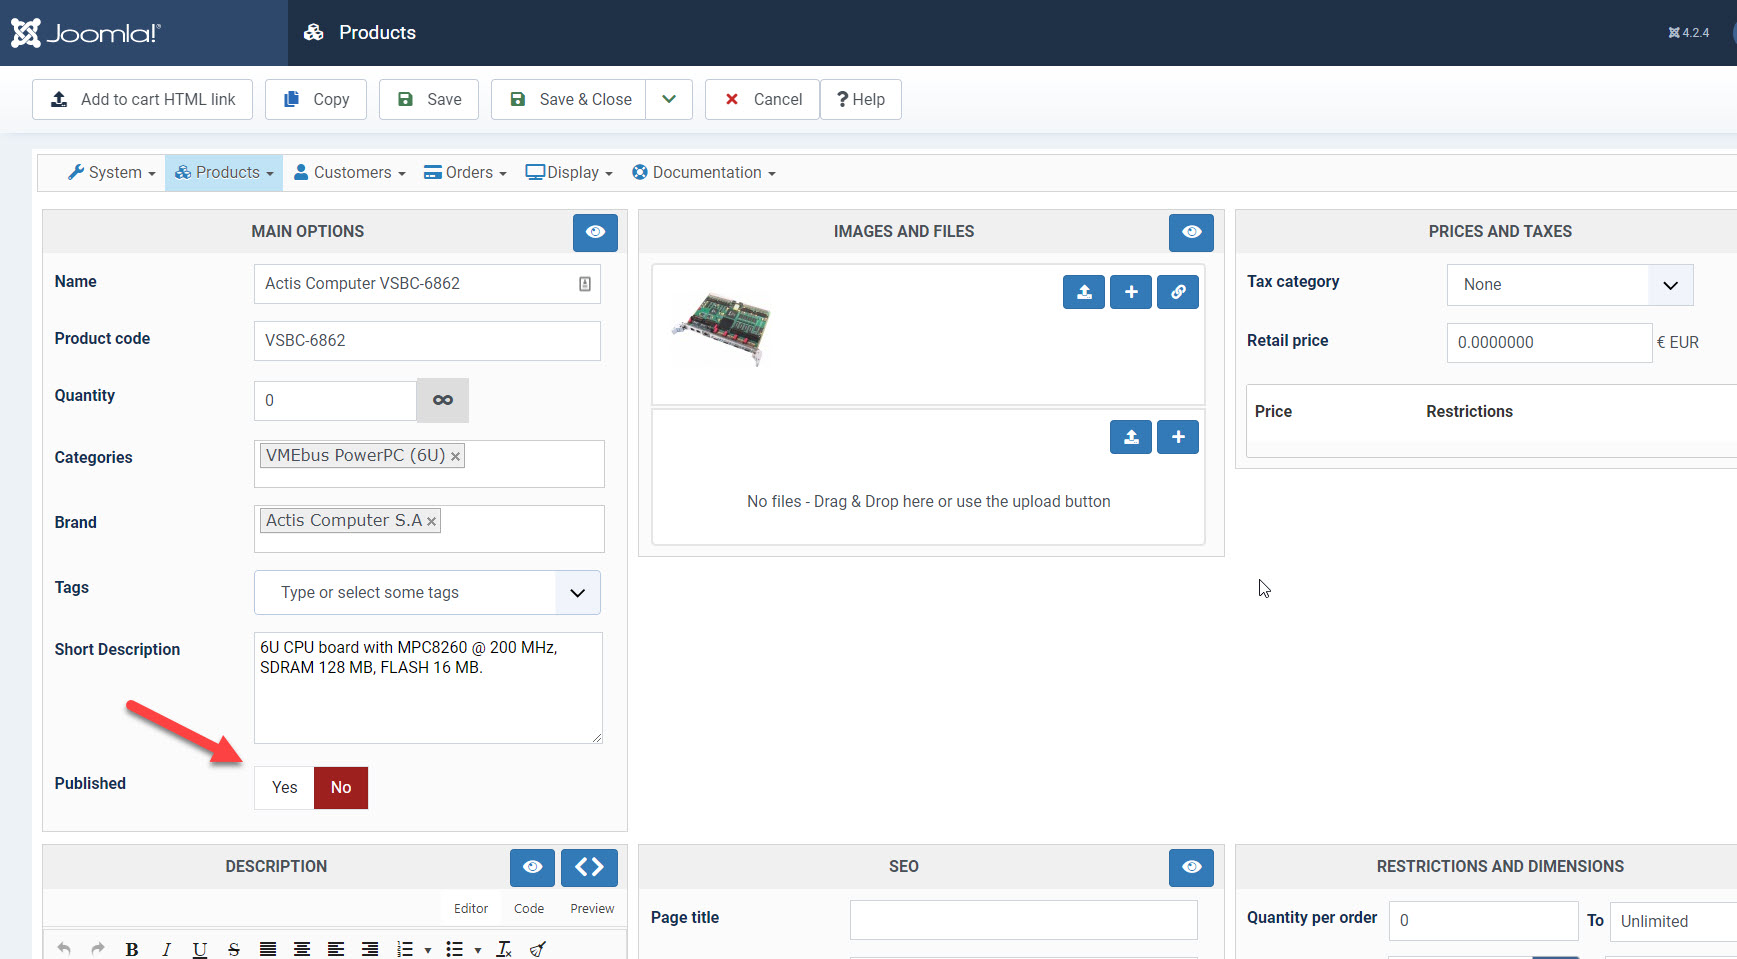Expand the Tax category dropdown
Screen dimensions: 1737x959
point(1669,285)
